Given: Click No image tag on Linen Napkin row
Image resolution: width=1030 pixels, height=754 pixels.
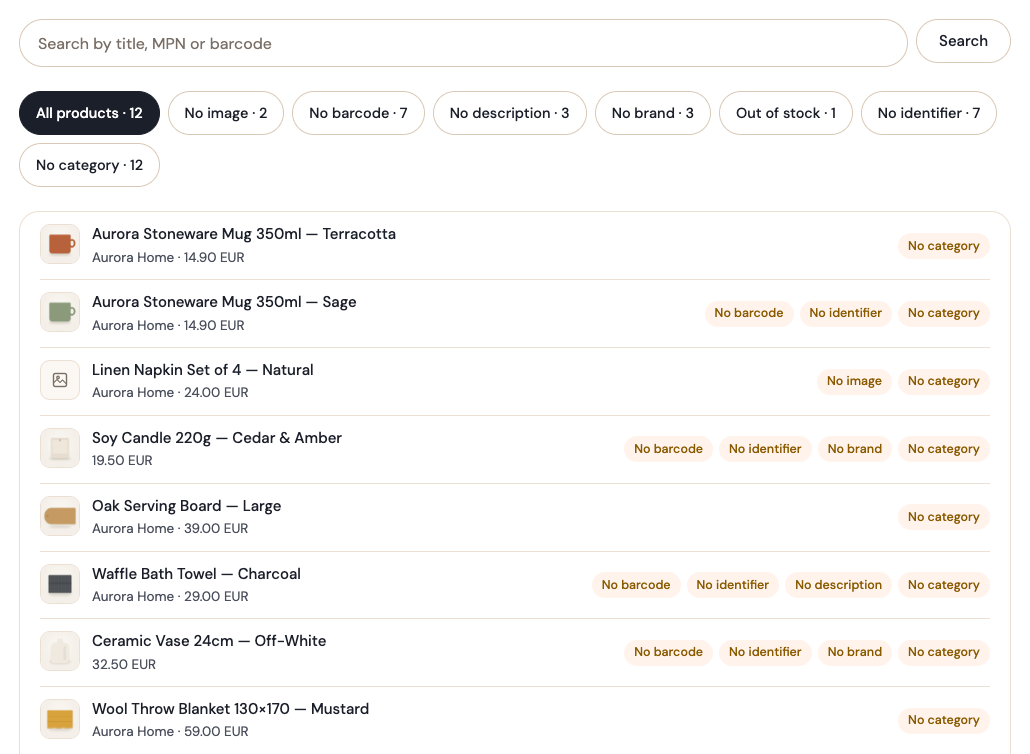Looking at the screenshot, I should click(x=854, y=381).
